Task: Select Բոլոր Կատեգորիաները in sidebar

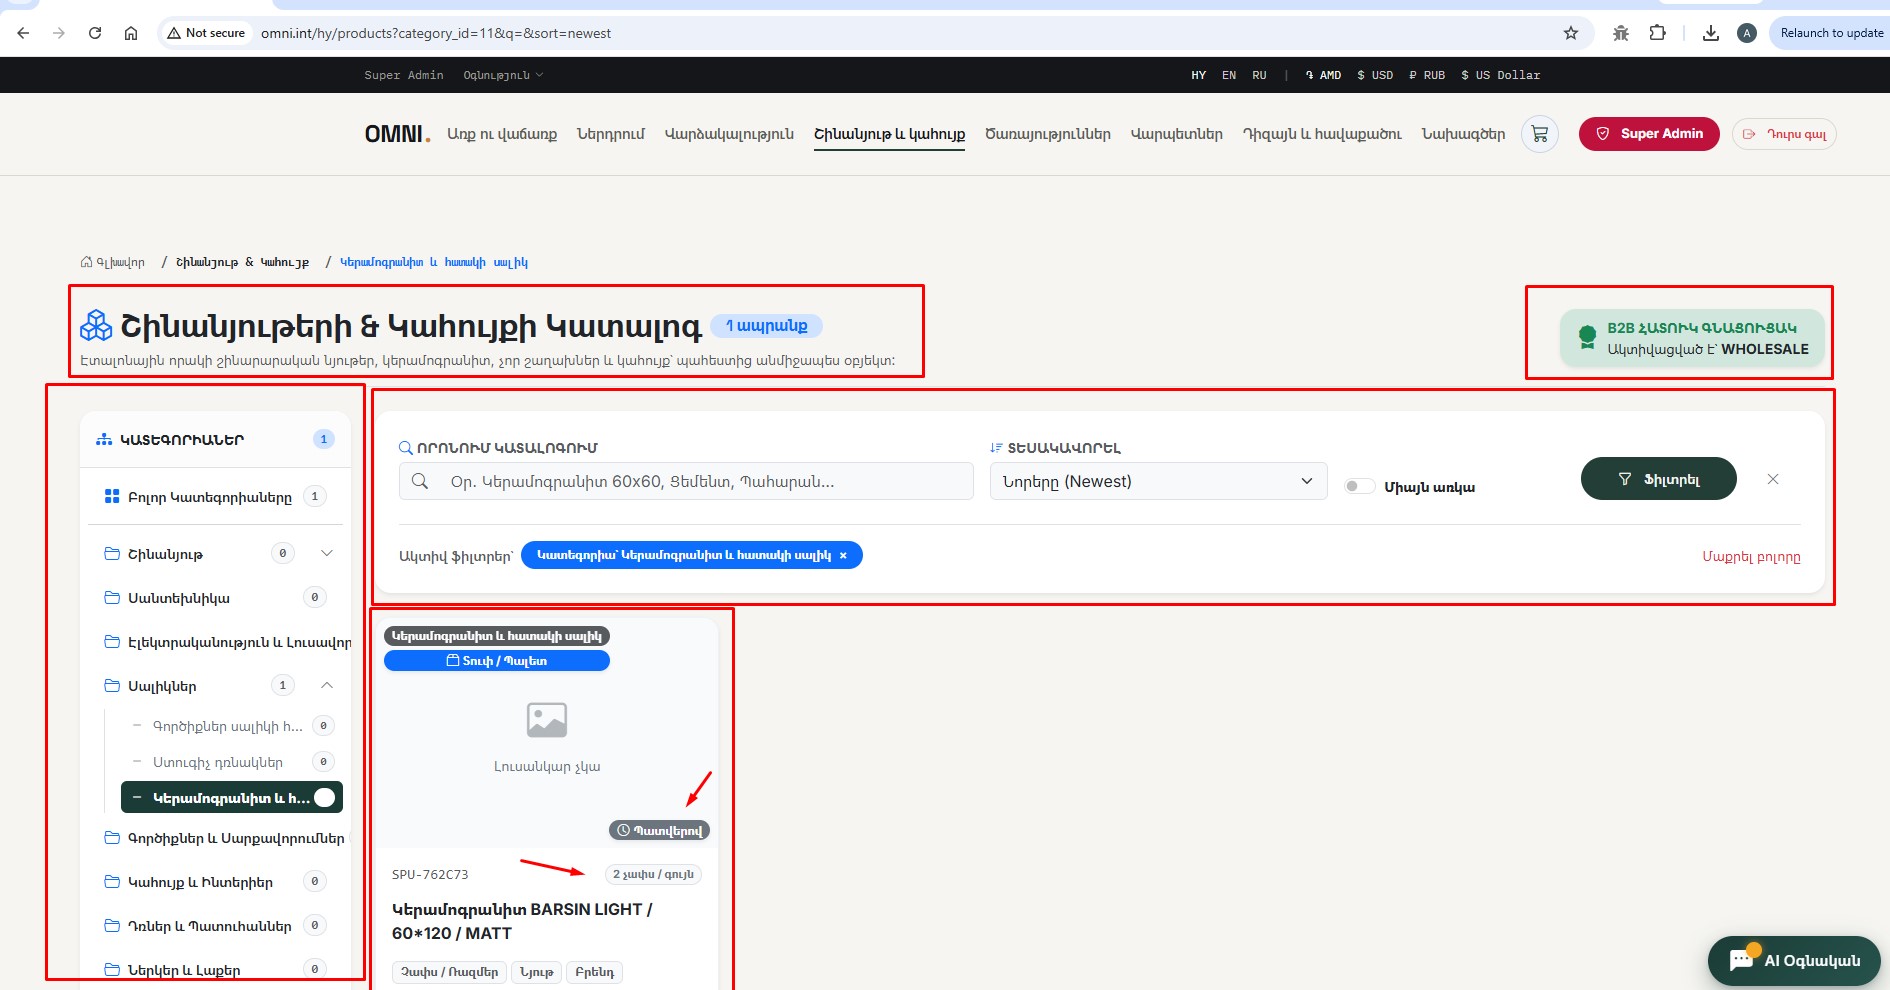Action: 215,497
